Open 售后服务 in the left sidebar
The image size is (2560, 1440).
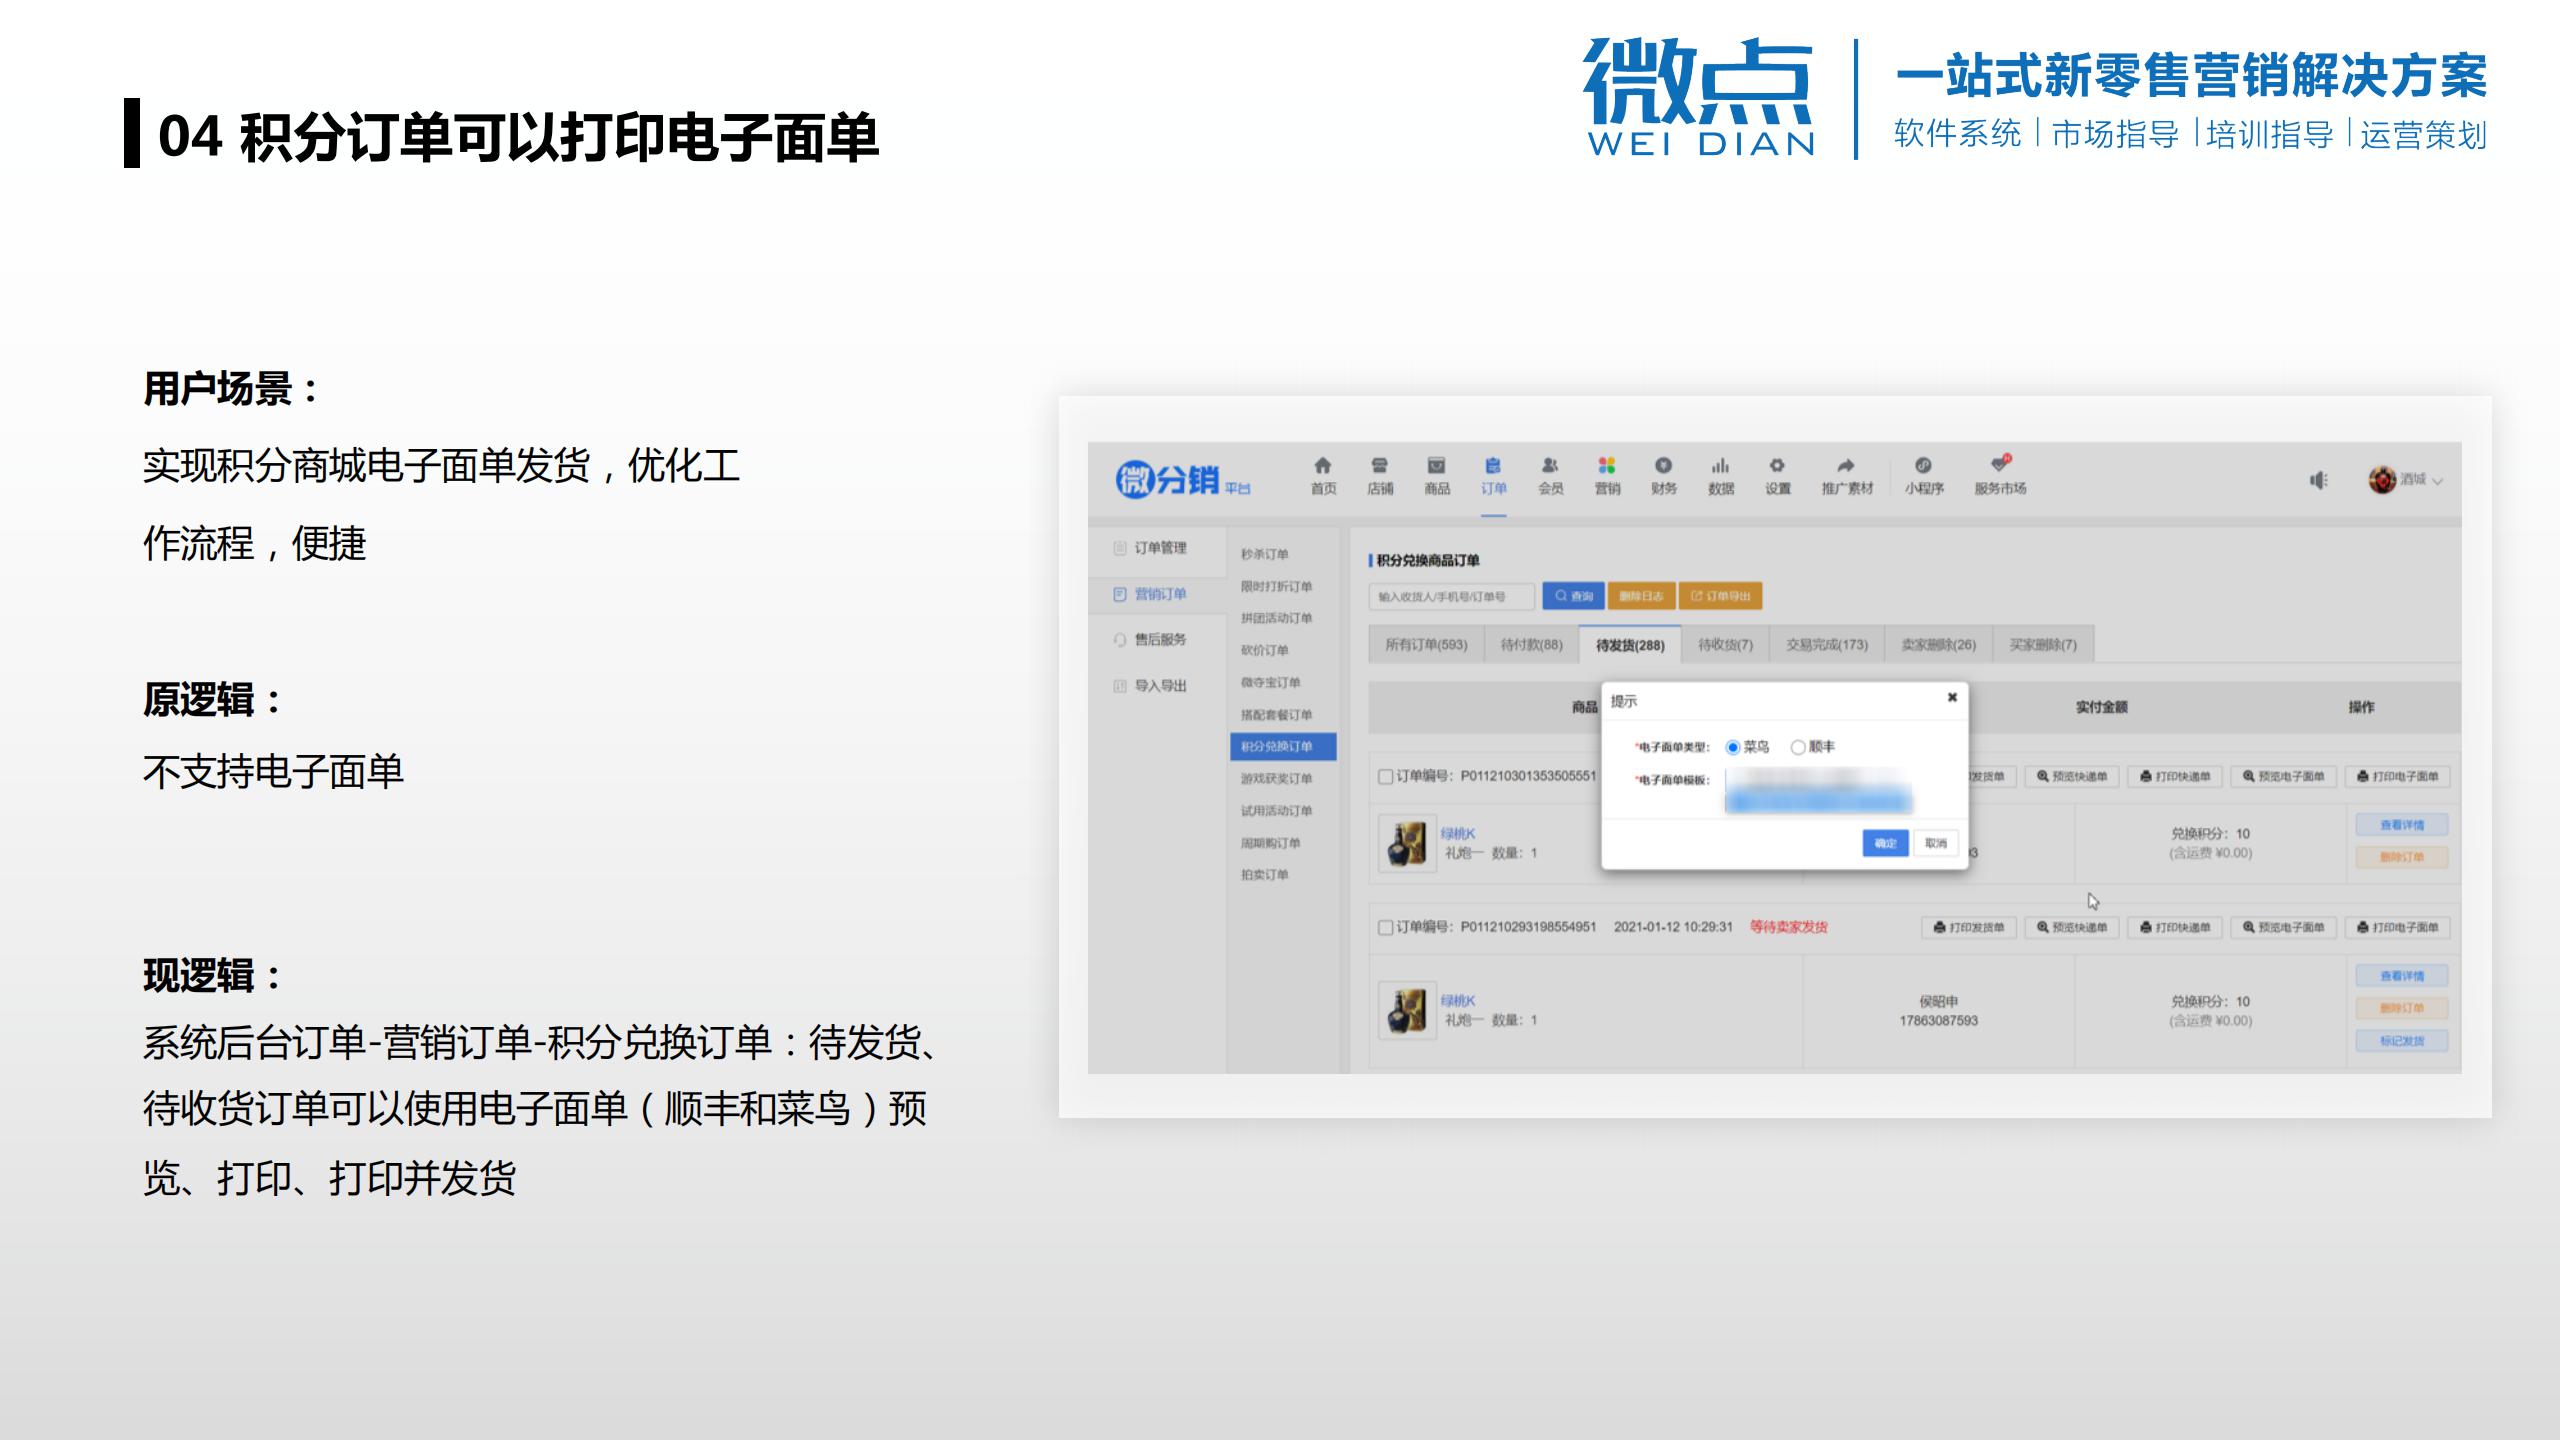[x=1150, y=640]
